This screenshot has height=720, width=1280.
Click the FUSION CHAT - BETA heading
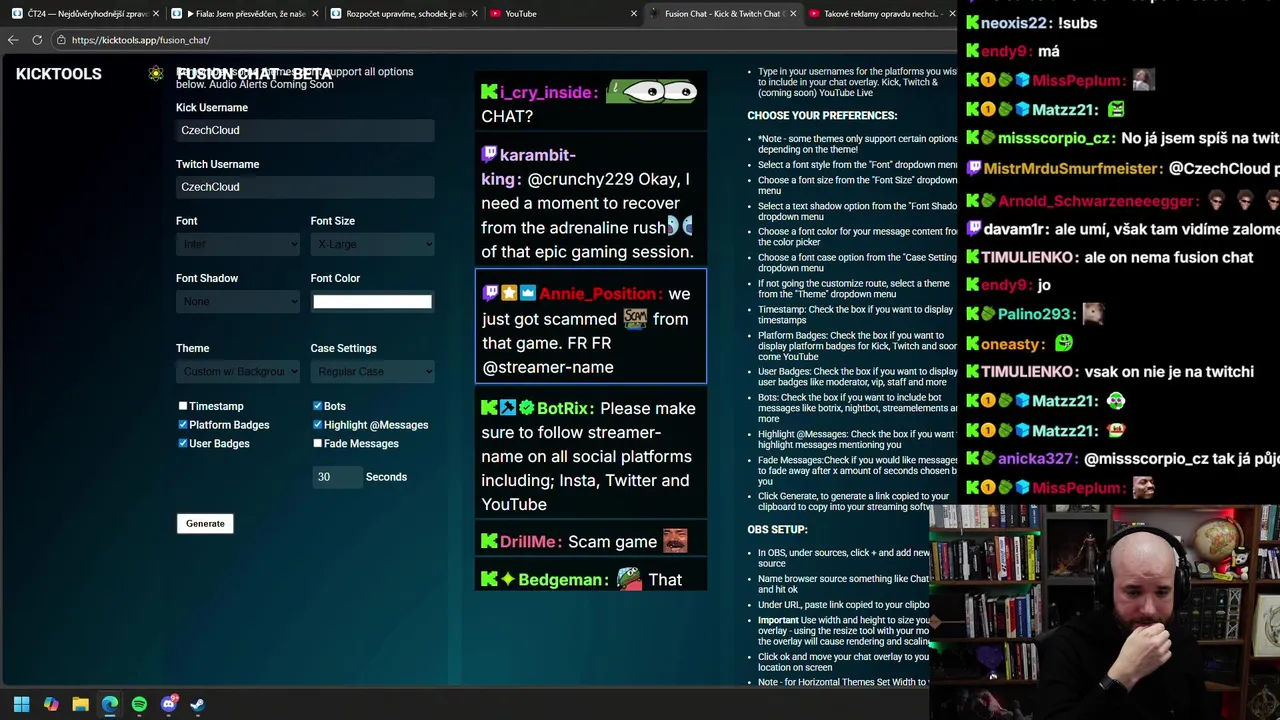254,74
